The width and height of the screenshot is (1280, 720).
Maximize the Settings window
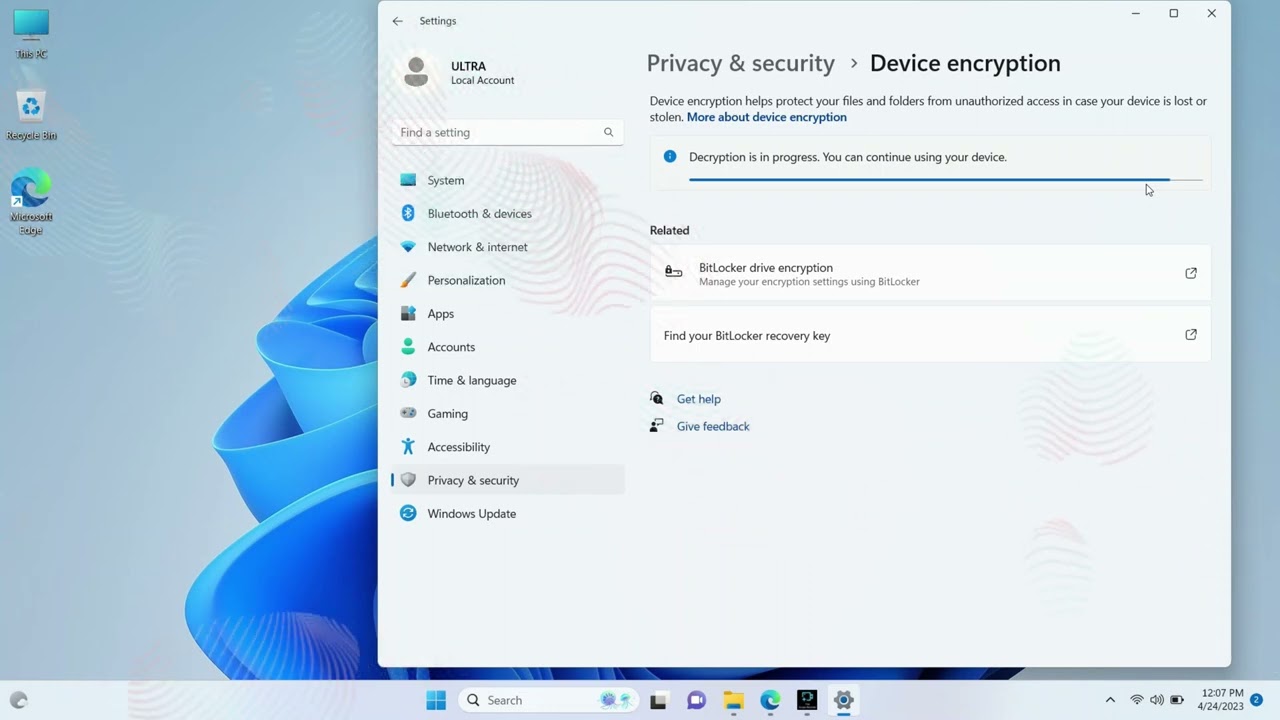point(1174,14)
